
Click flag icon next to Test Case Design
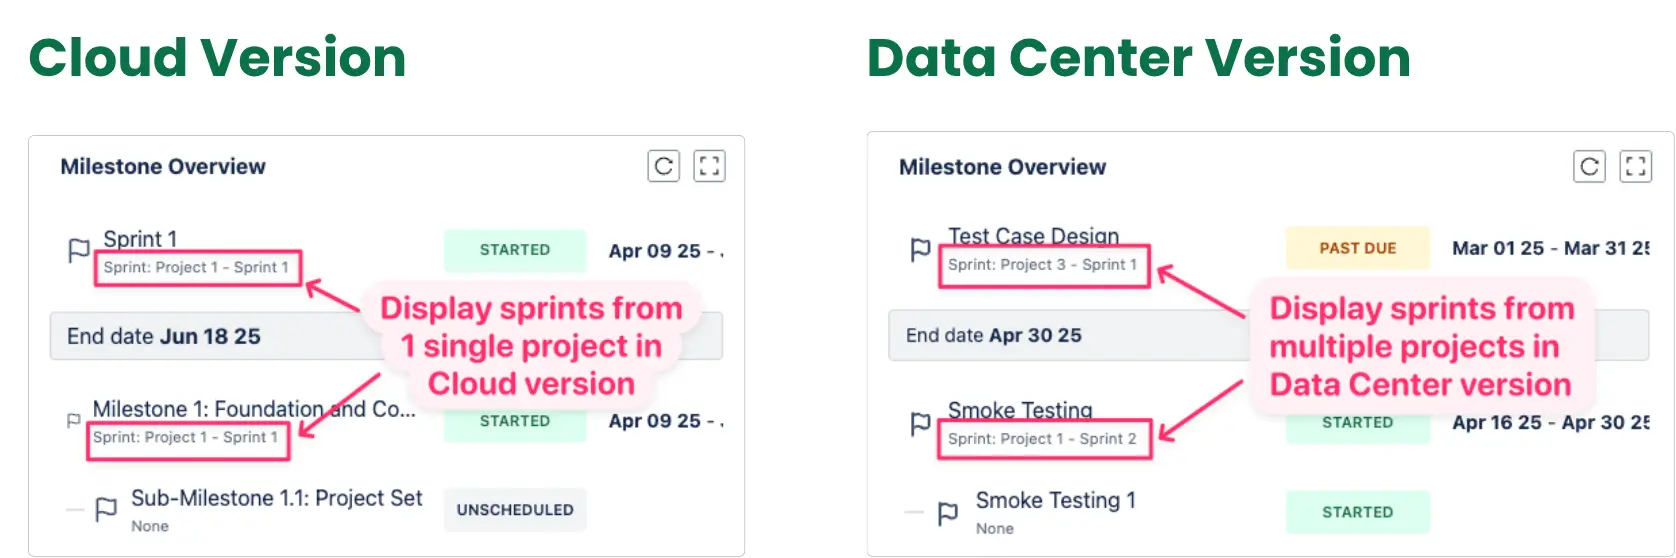[921, 249]
